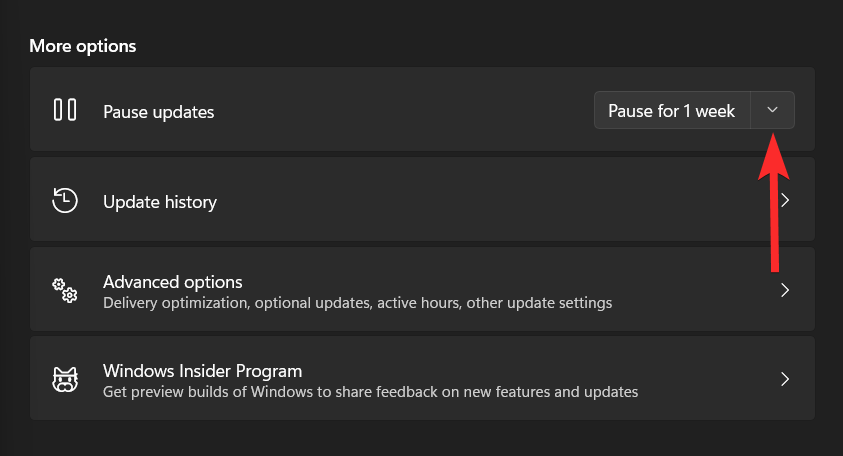The image size is (843, 456).
Task: Open Update history via its right chevron
Action: (x=785, y=200)
